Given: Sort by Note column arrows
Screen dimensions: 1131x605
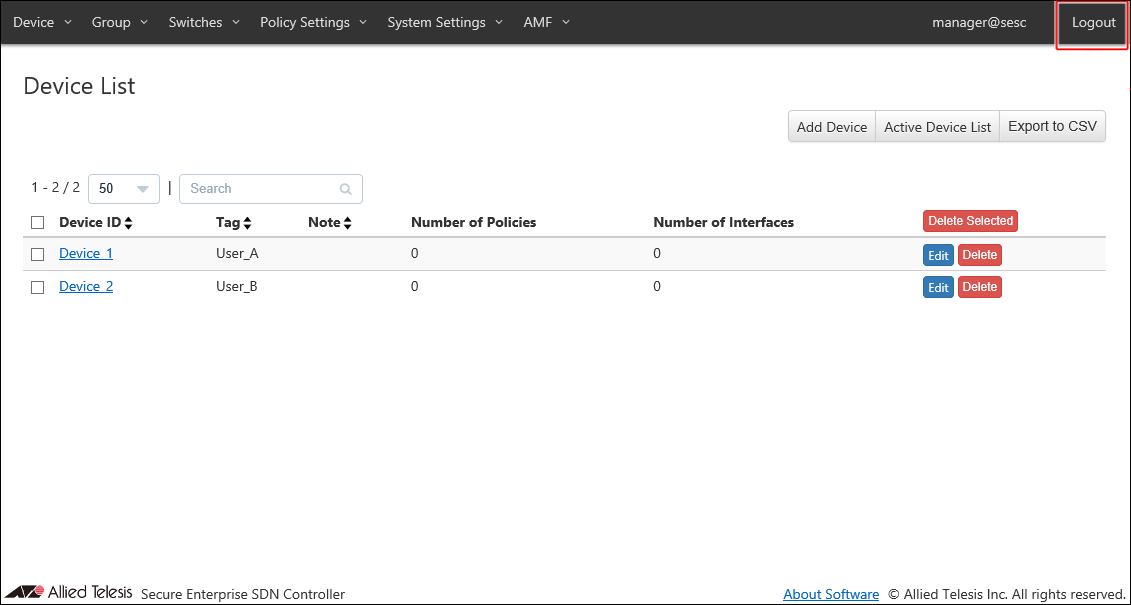Looking at the screenshot, I should point(347,223).
